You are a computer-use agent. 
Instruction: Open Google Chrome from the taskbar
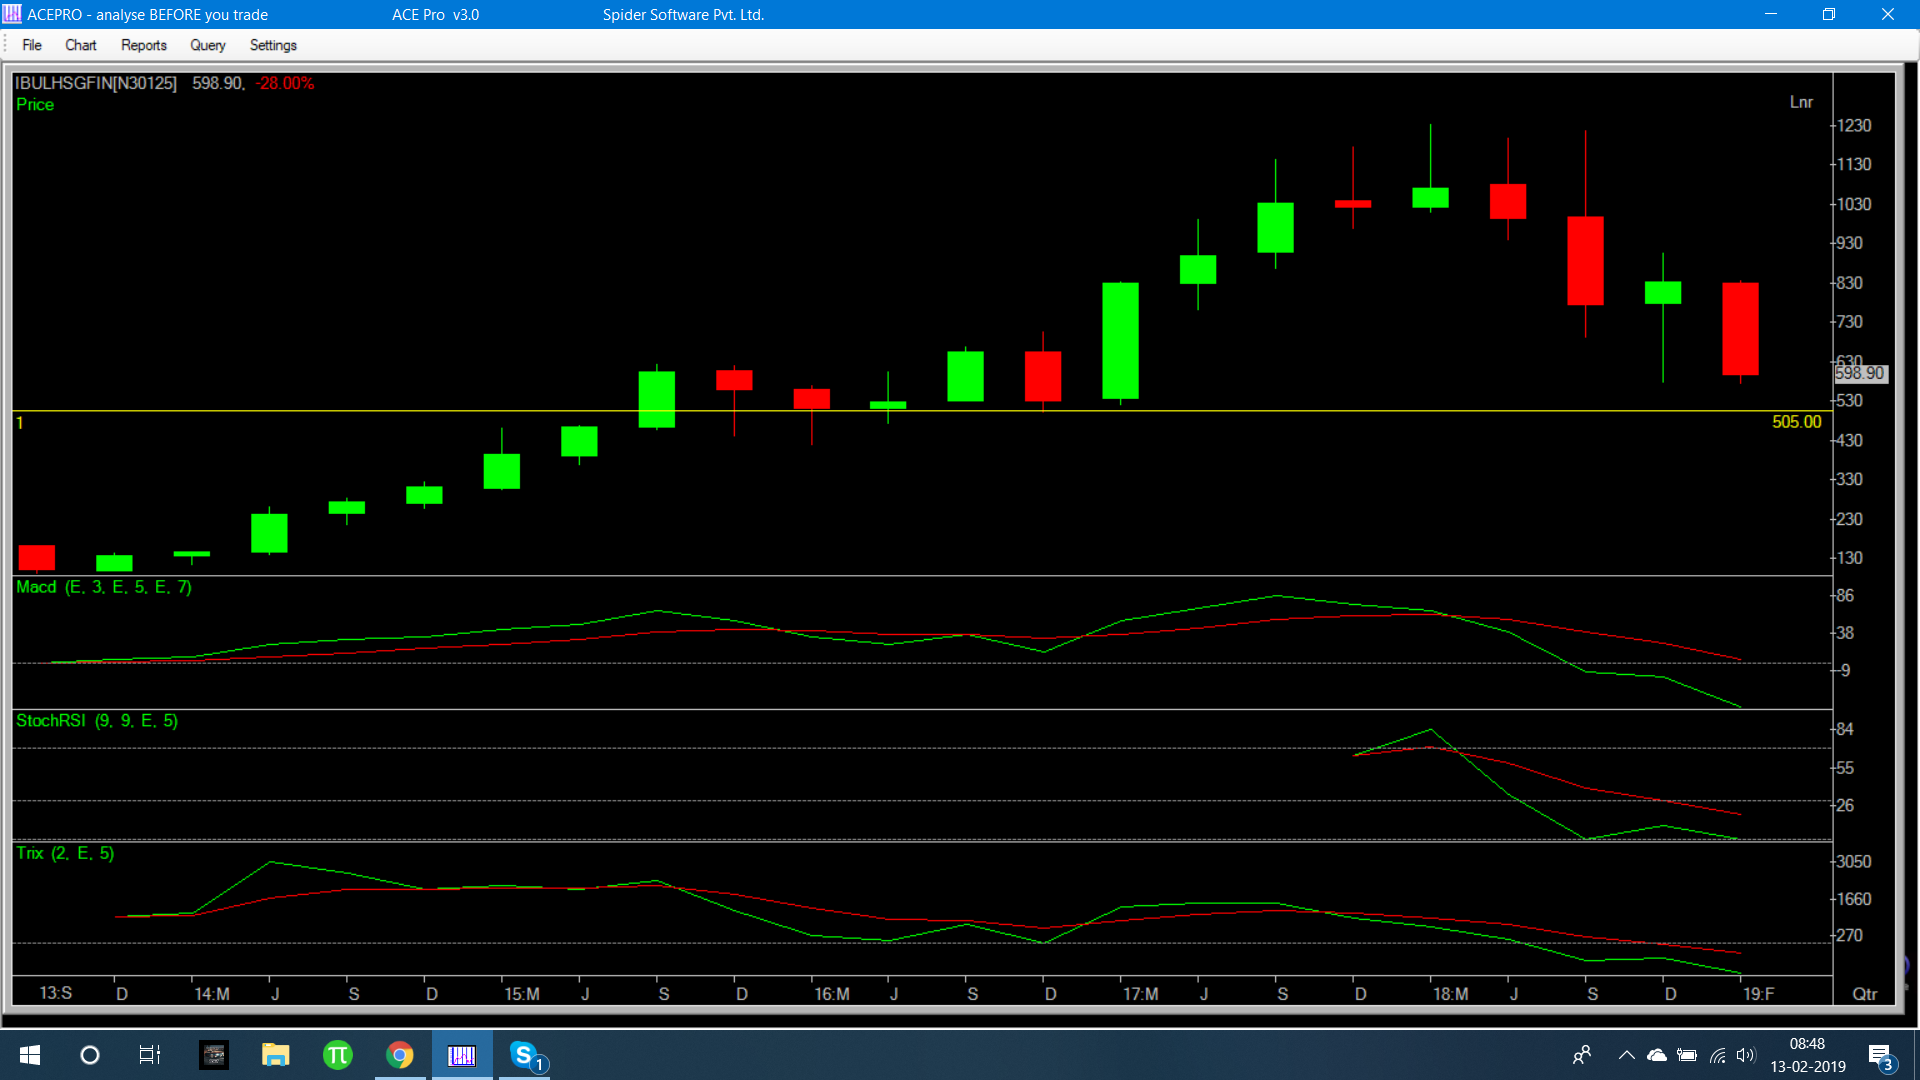[x=400, y=1055]
